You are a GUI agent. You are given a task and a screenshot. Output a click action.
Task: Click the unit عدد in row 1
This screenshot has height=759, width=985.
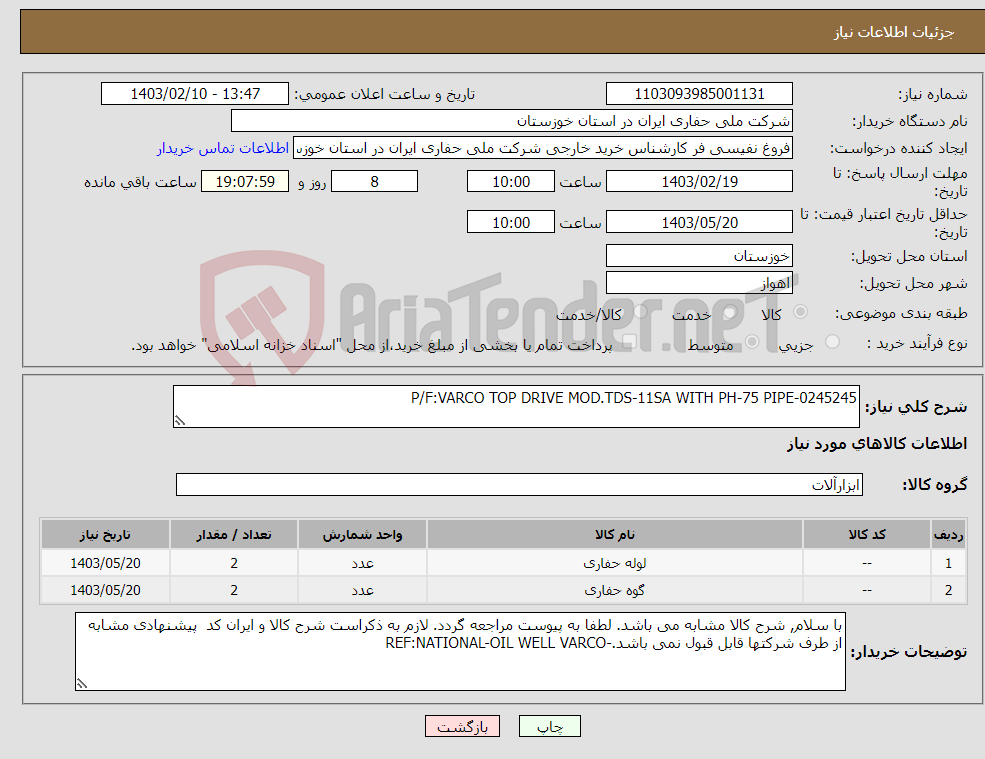coord(362,563)
